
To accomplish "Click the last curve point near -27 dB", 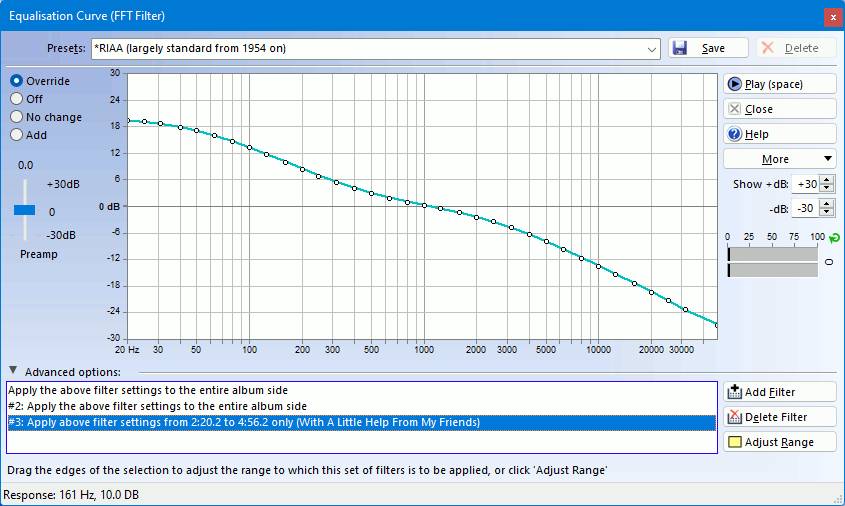I will tap(716, 325).
